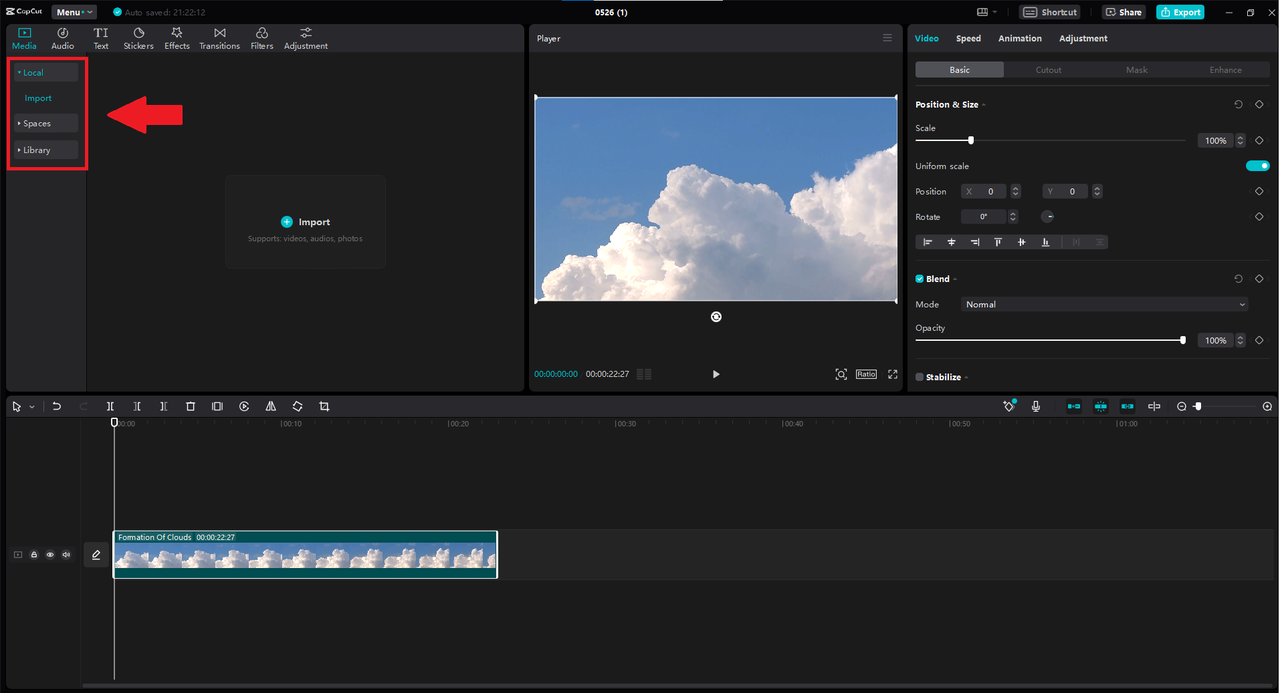This screenshot has height=693, width=1280.
Task: Click the Opacity slider handle
Action: (1183, 340)
